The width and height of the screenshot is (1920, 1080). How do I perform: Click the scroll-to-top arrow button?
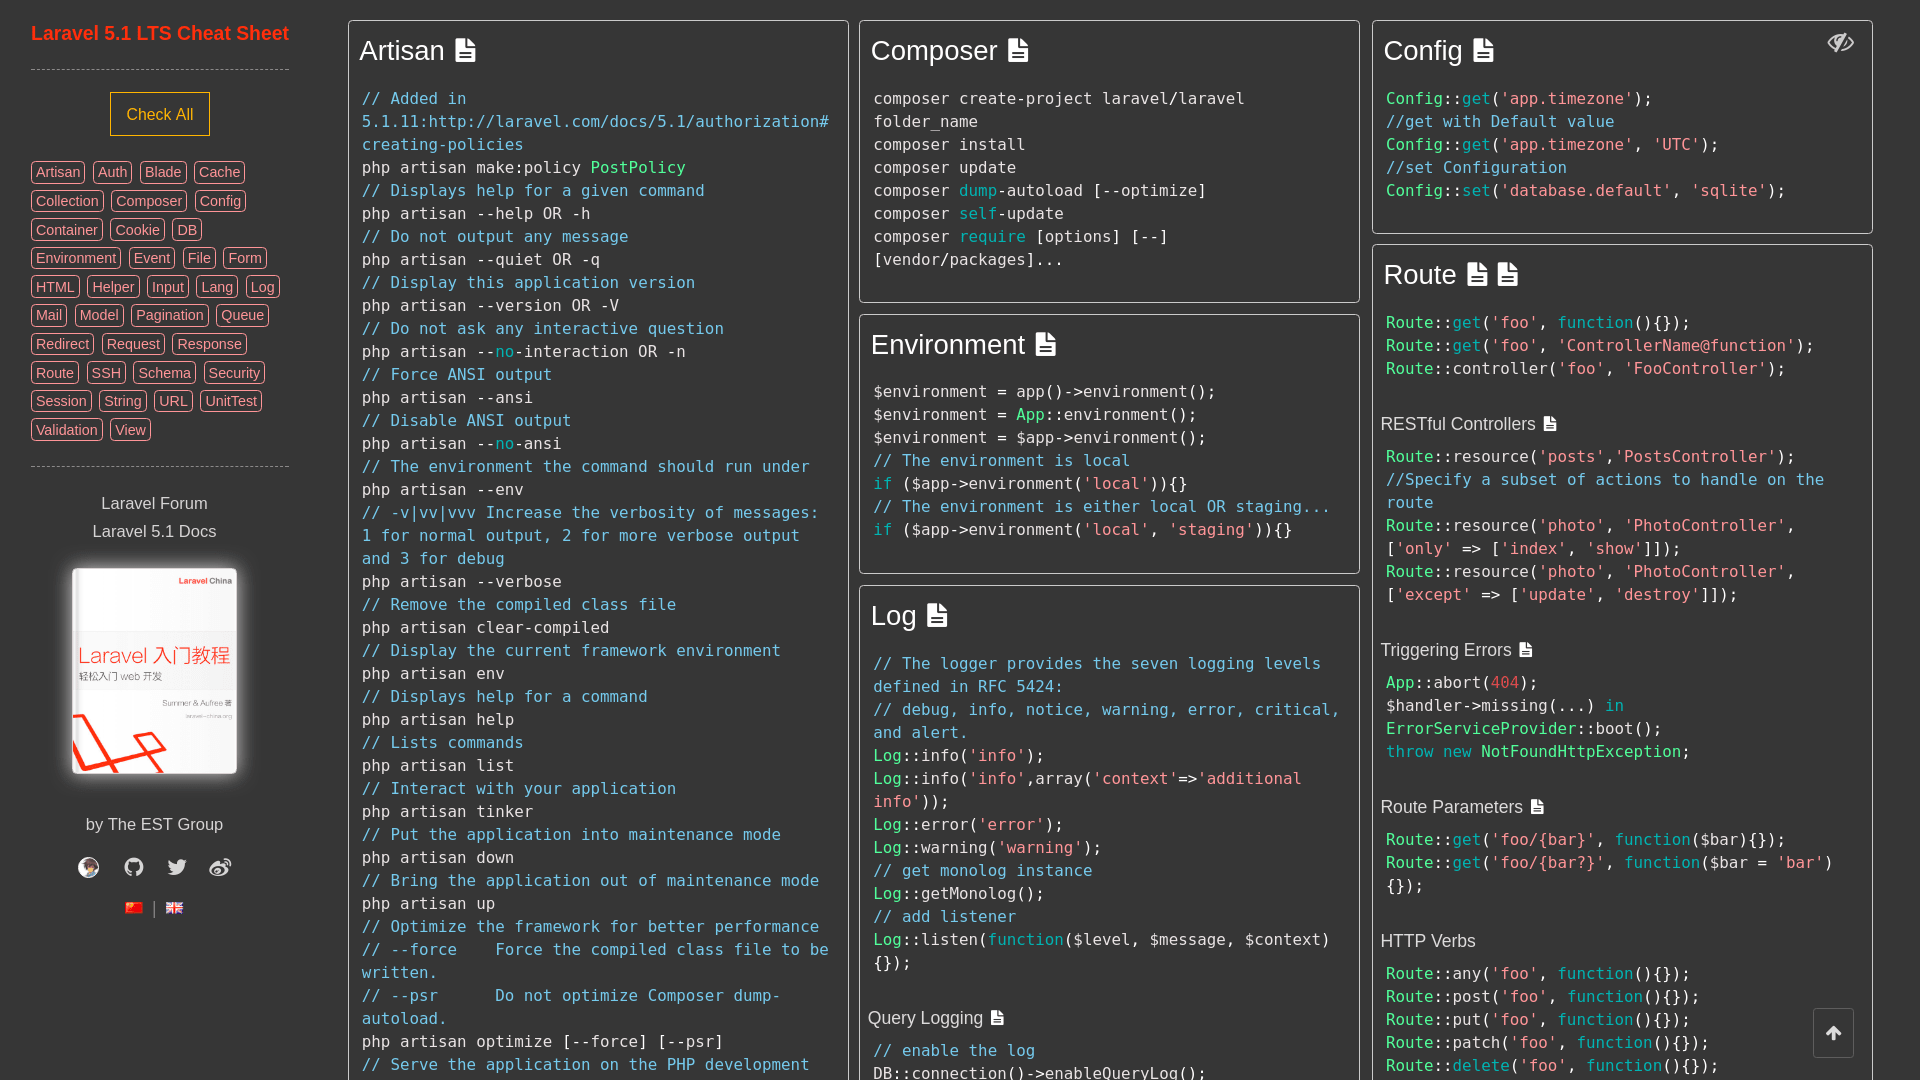1833,1033
